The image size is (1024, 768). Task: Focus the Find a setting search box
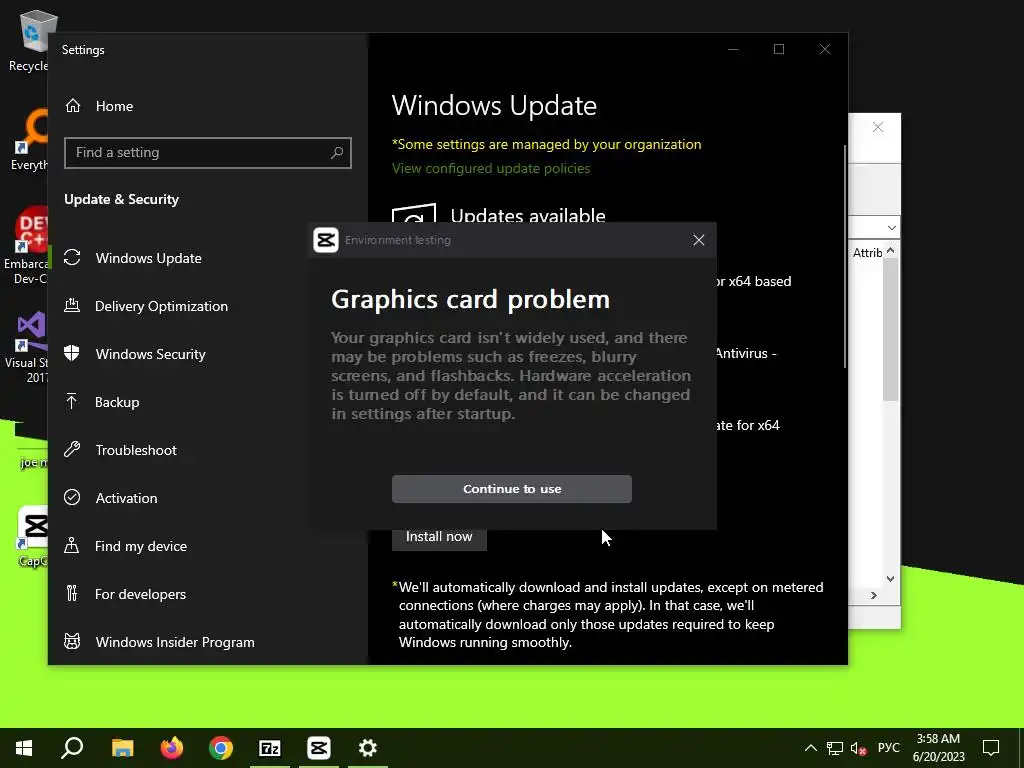click(x=208, y=152)
